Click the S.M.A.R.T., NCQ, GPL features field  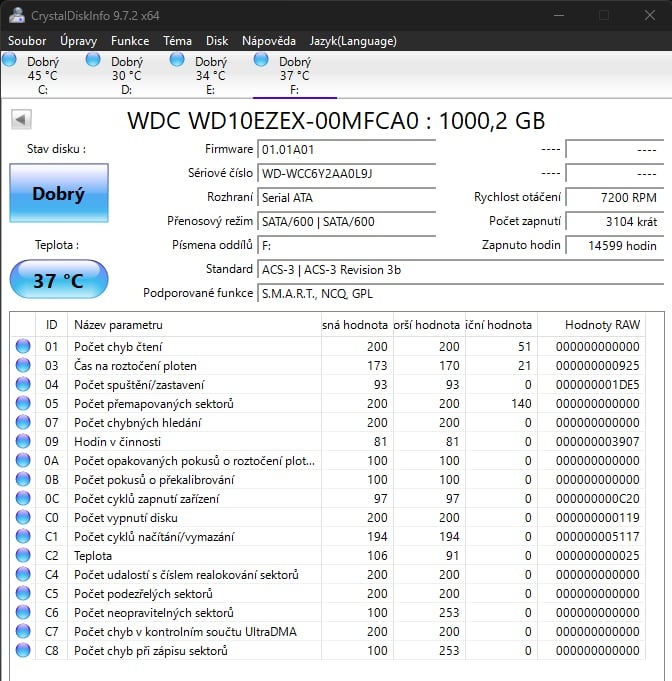[460, 294]
